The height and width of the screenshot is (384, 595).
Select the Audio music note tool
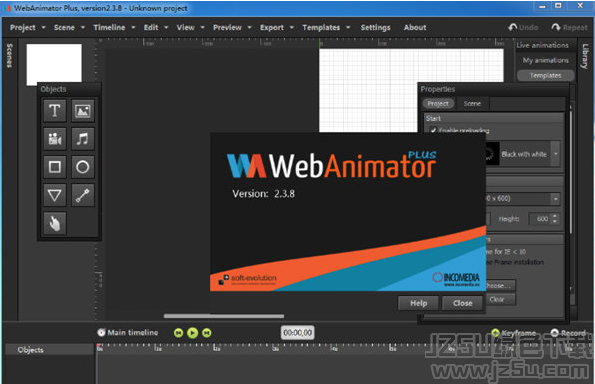pos(82,139)
